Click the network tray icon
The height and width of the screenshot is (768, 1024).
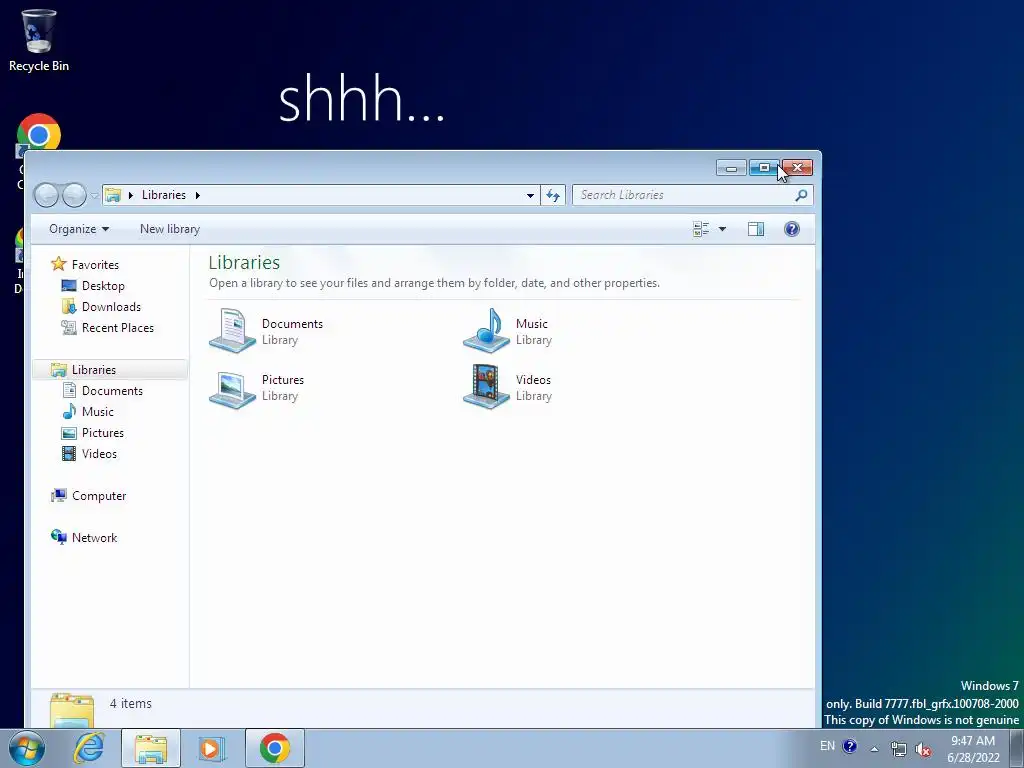click(x=899, y=749)
